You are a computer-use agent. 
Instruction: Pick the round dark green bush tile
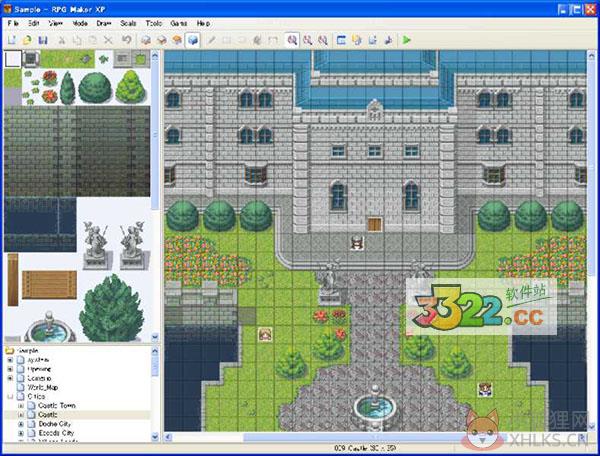(95, 87)
